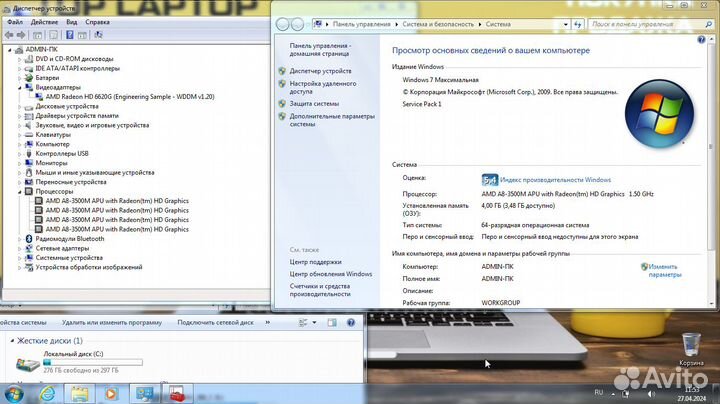Viewport: 720px width, 404px height.
Task: Click forward button in System window
Action: [x=298, y=24]
